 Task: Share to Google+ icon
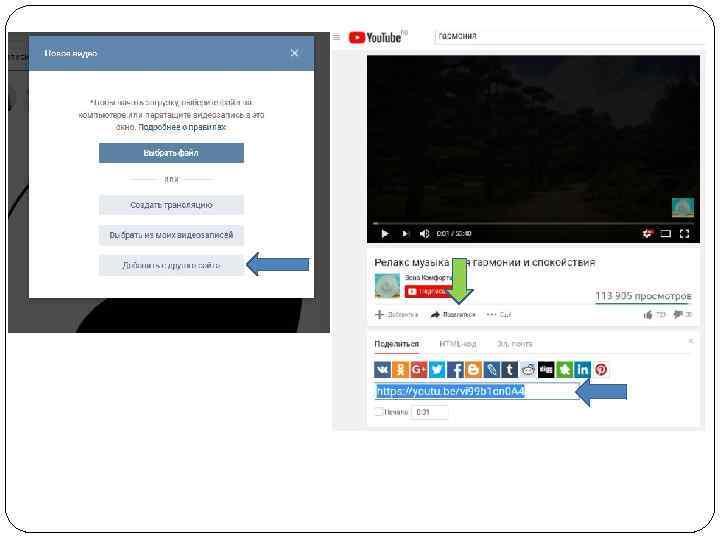(418, 369)
